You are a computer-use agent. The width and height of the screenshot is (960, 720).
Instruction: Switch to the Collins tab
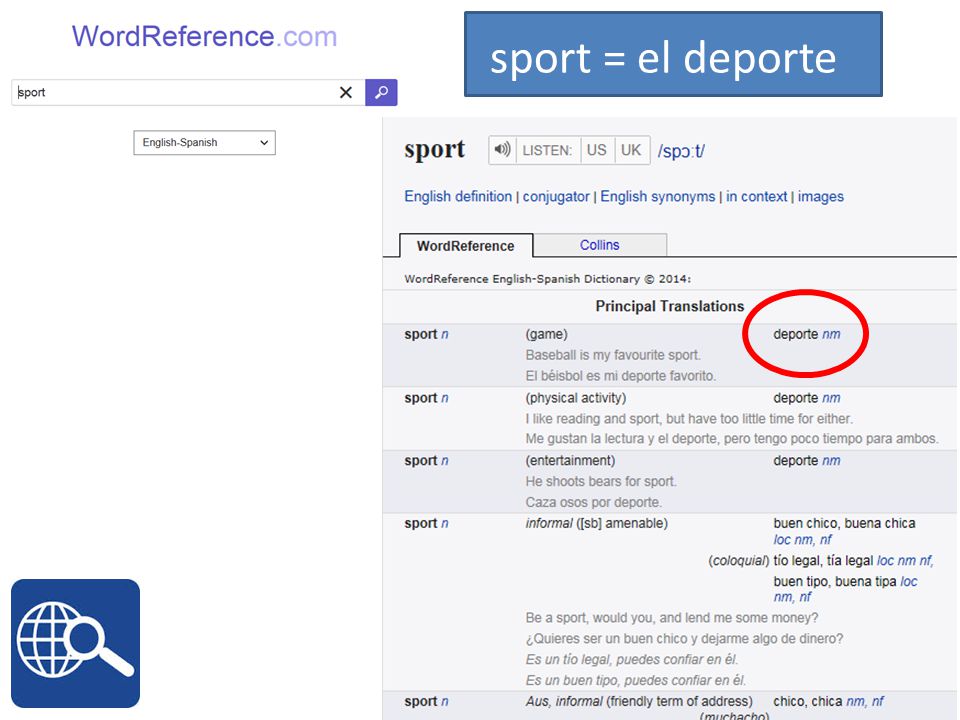tap(599, 245)
